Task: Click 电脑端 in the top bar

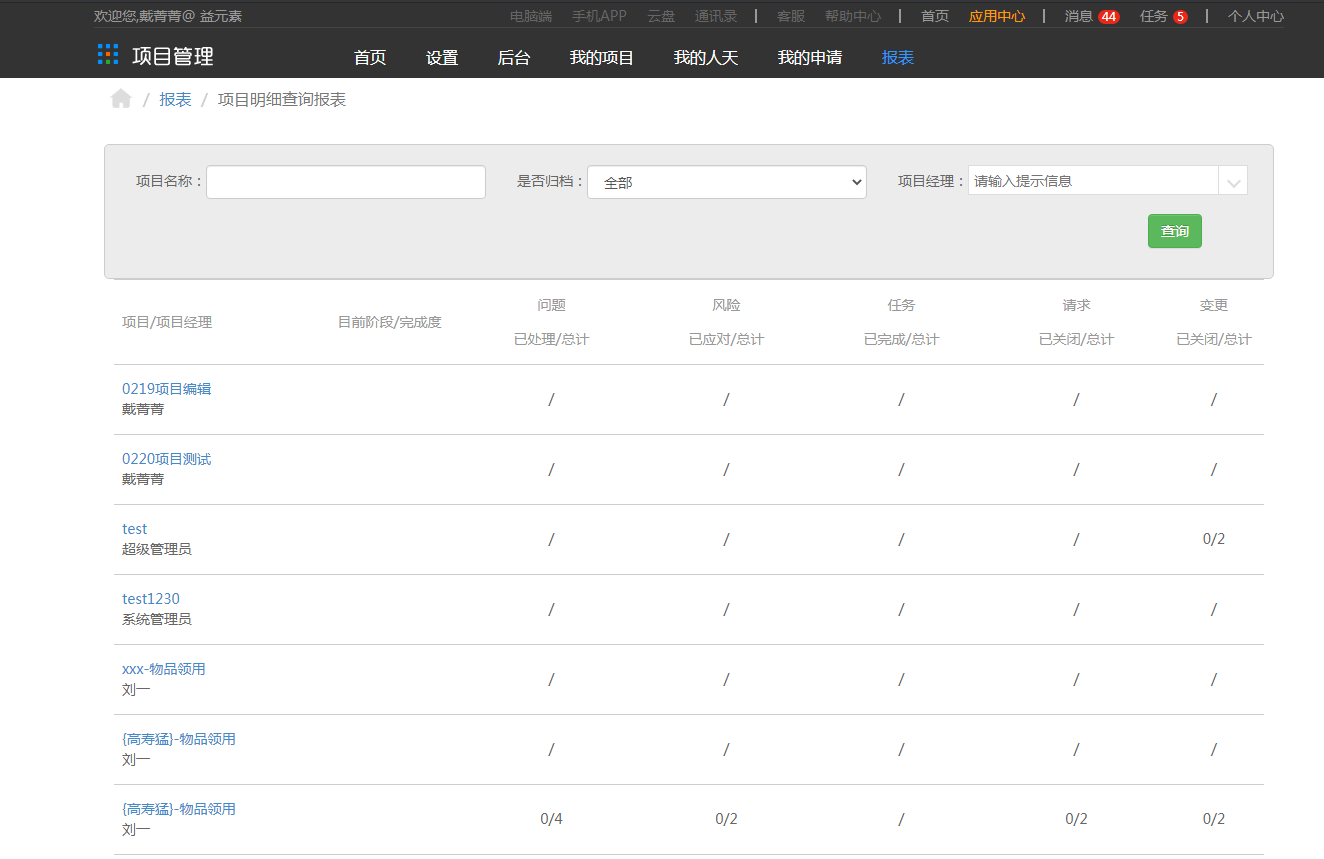Action: 531,16
